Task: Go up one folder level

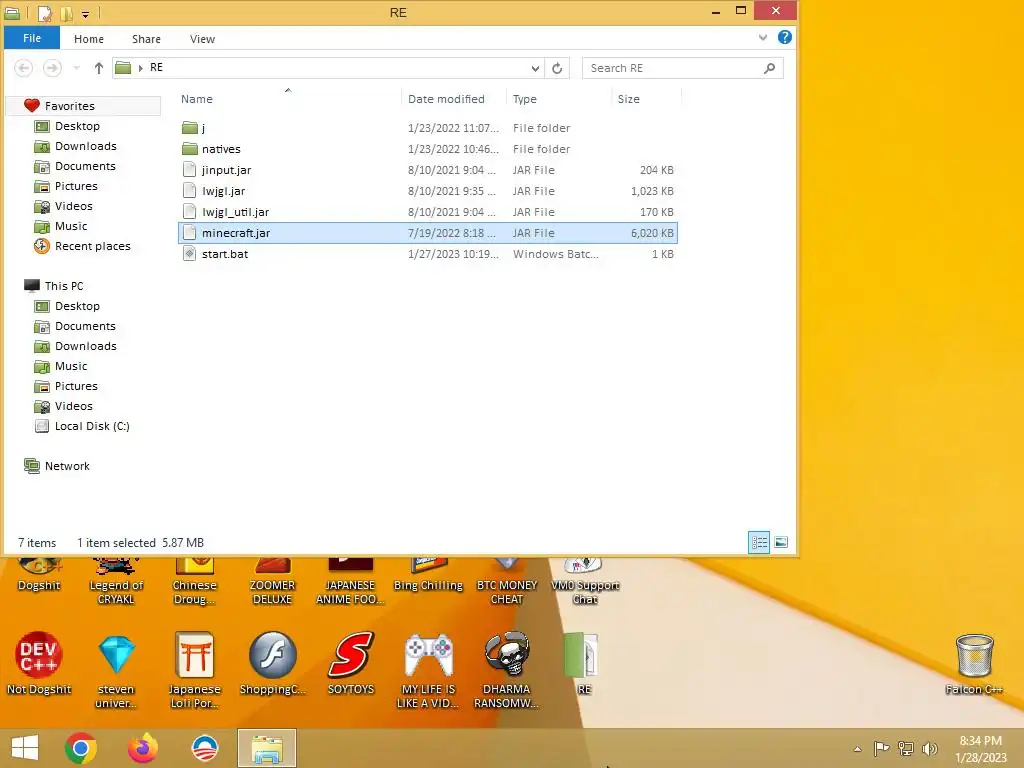Action: point(99,68)
